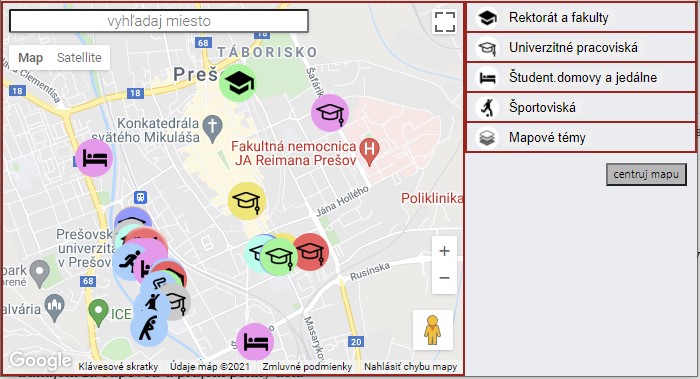This screenshot has width=700, height=379.
Task: Click the purple bed marker near road 18
Action: tap(94, 158)
